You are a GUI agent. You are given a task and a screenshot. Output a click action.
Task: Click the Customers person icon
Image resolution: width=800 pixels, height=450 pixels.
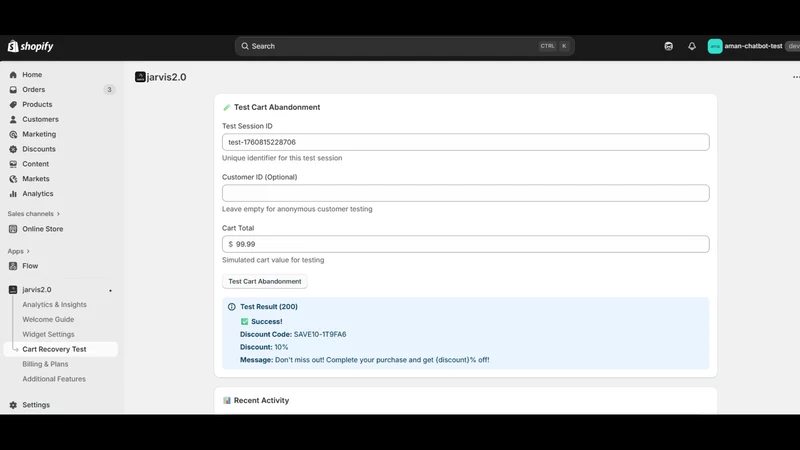point(13,119)
